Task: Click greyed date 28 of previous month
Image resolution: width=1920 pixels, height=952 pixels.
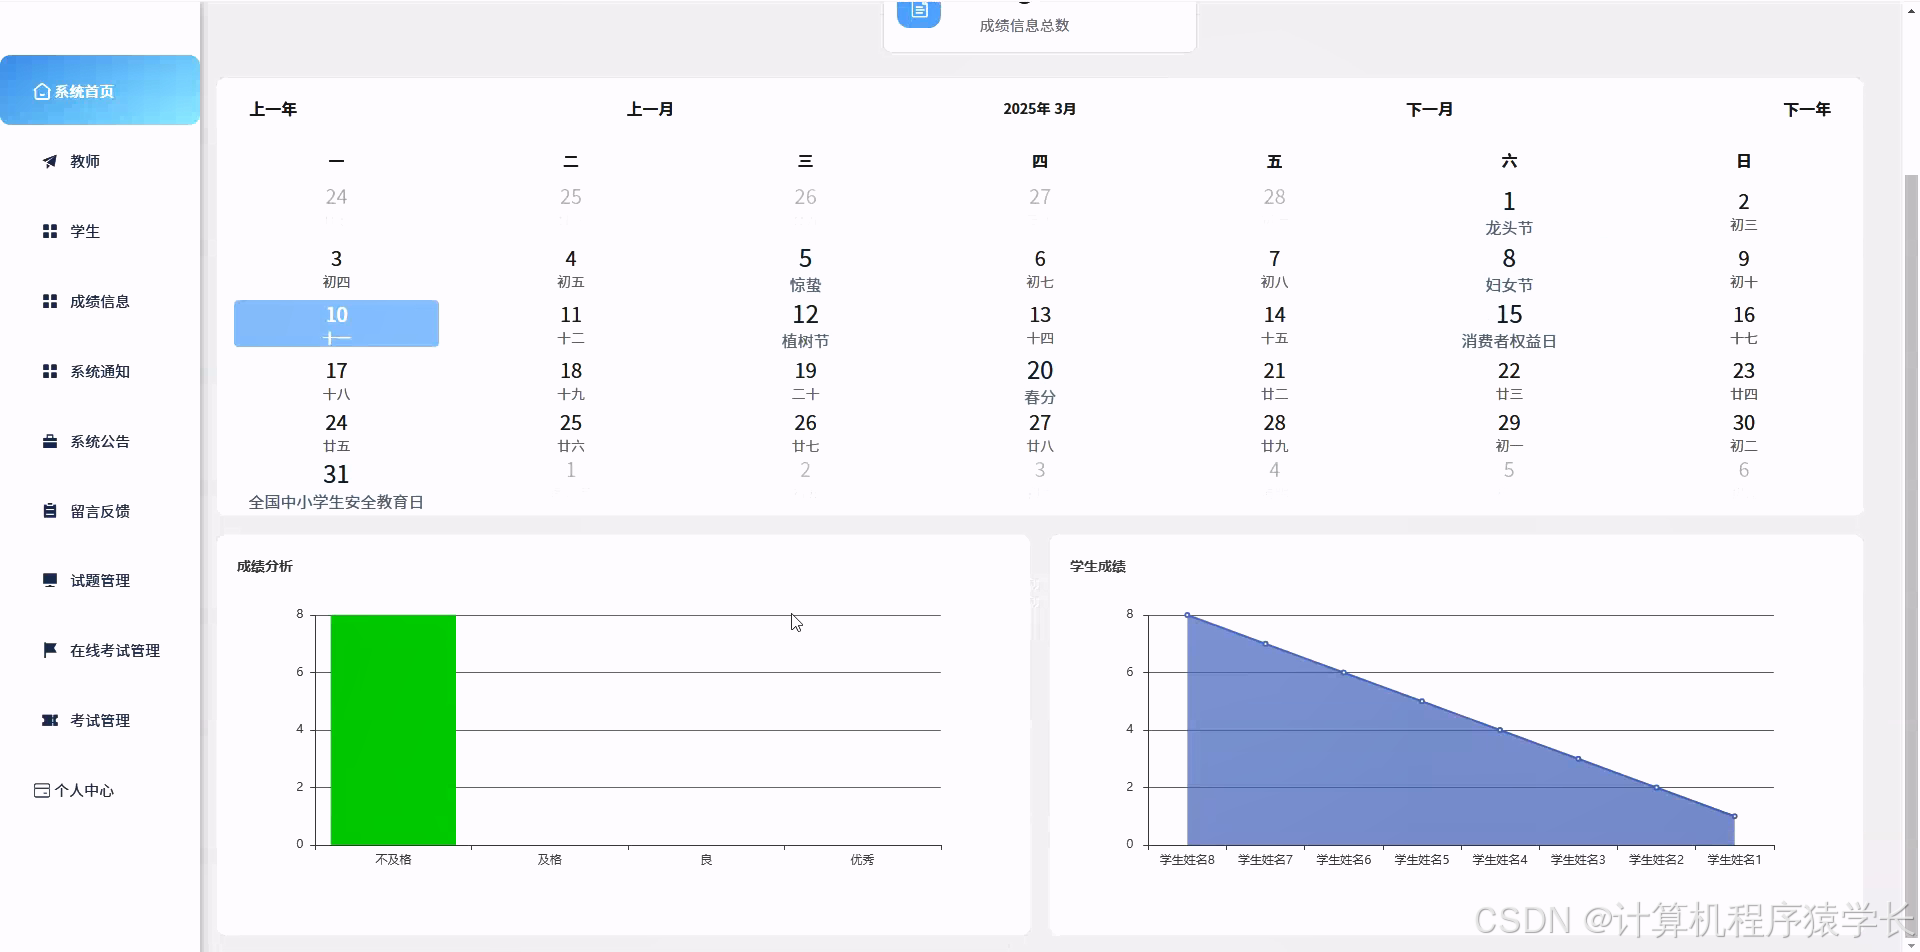Action: click(x=1274, y=197)
